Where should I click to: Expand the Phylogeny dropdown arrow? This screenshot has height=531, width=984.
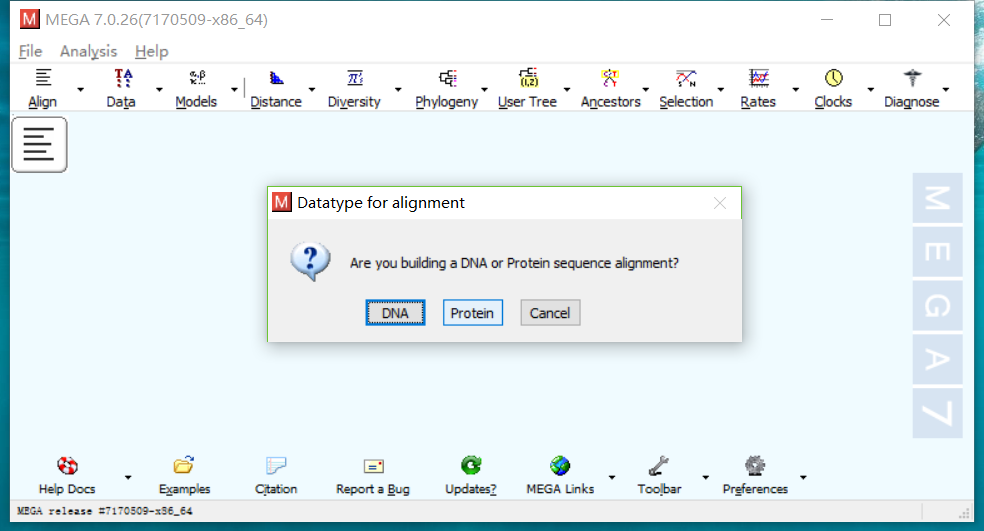(484, 90)
